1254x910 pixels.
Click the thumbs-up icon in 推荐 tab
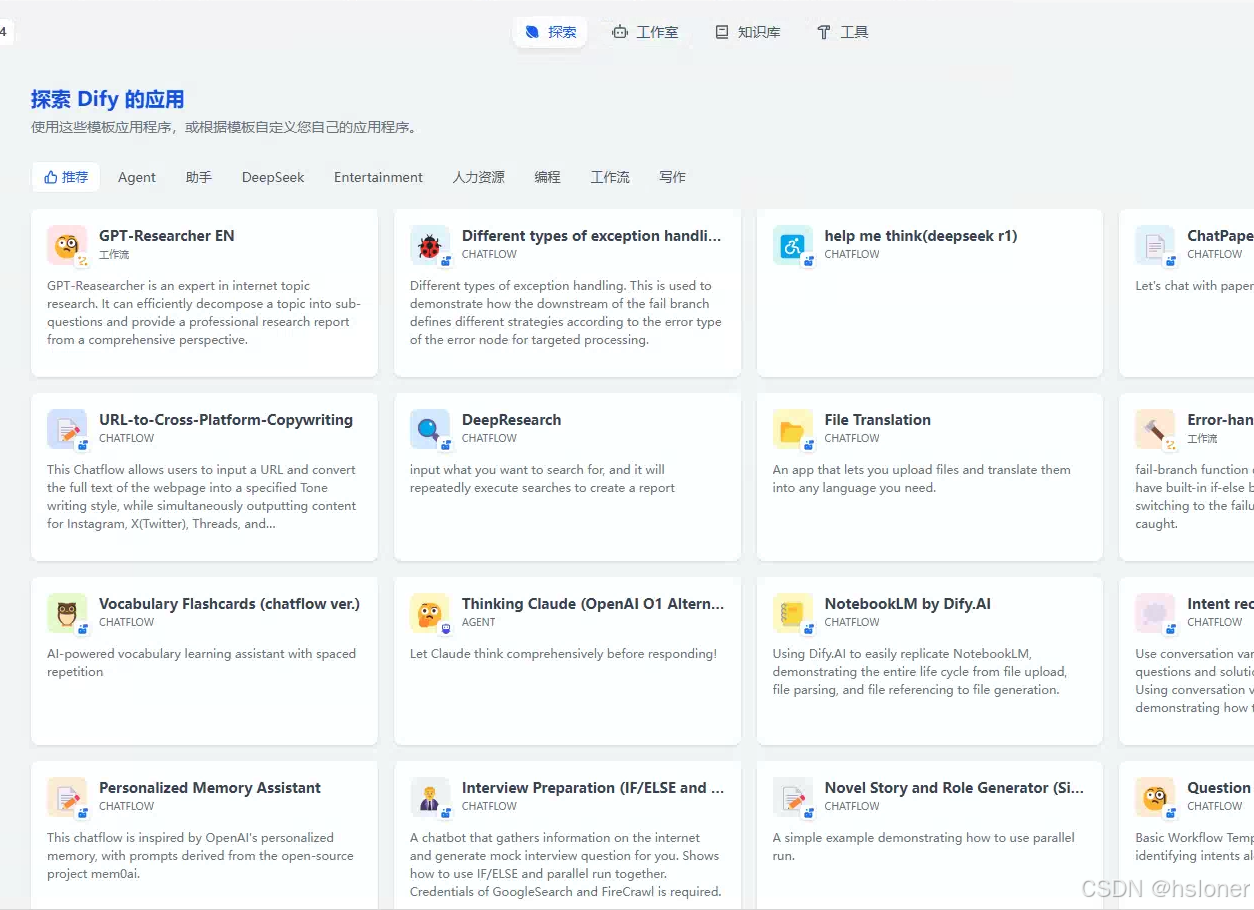click(50, 177)
